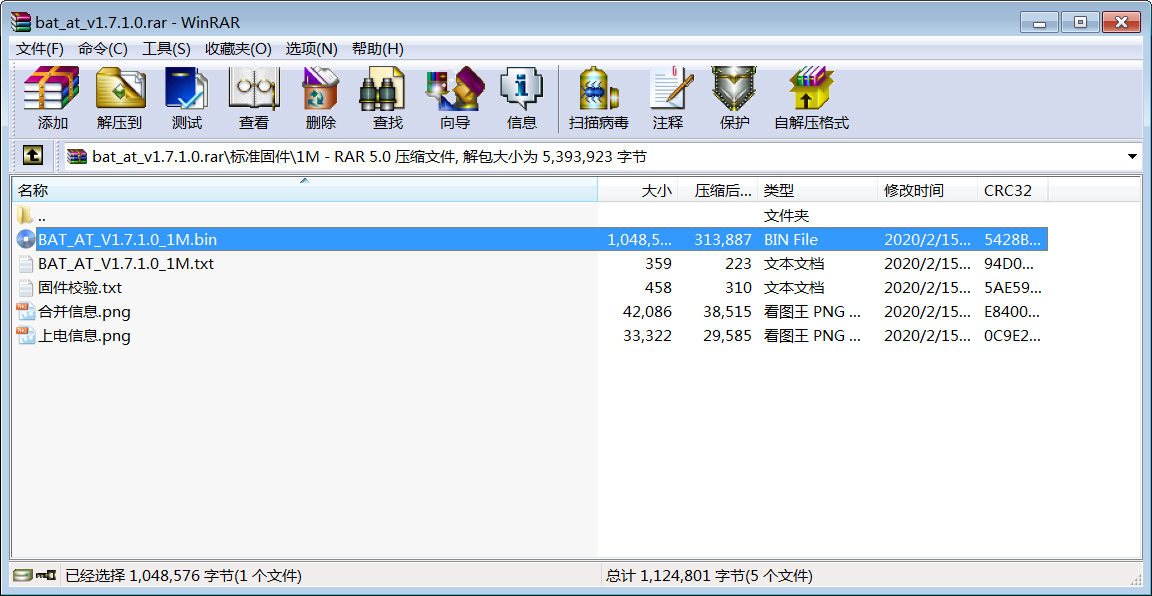The height and width of the screenshot is (596, 1152).
Task: Sort by CRC32 column header
Action: (1012, 191)
